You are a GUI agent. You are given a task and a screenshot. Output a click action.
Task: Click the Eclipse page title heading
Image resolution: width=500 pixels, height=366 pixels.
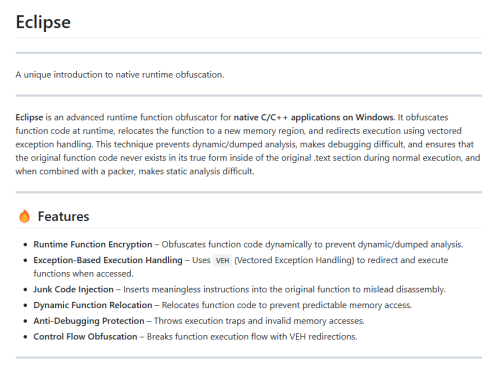tap(43, 22)
